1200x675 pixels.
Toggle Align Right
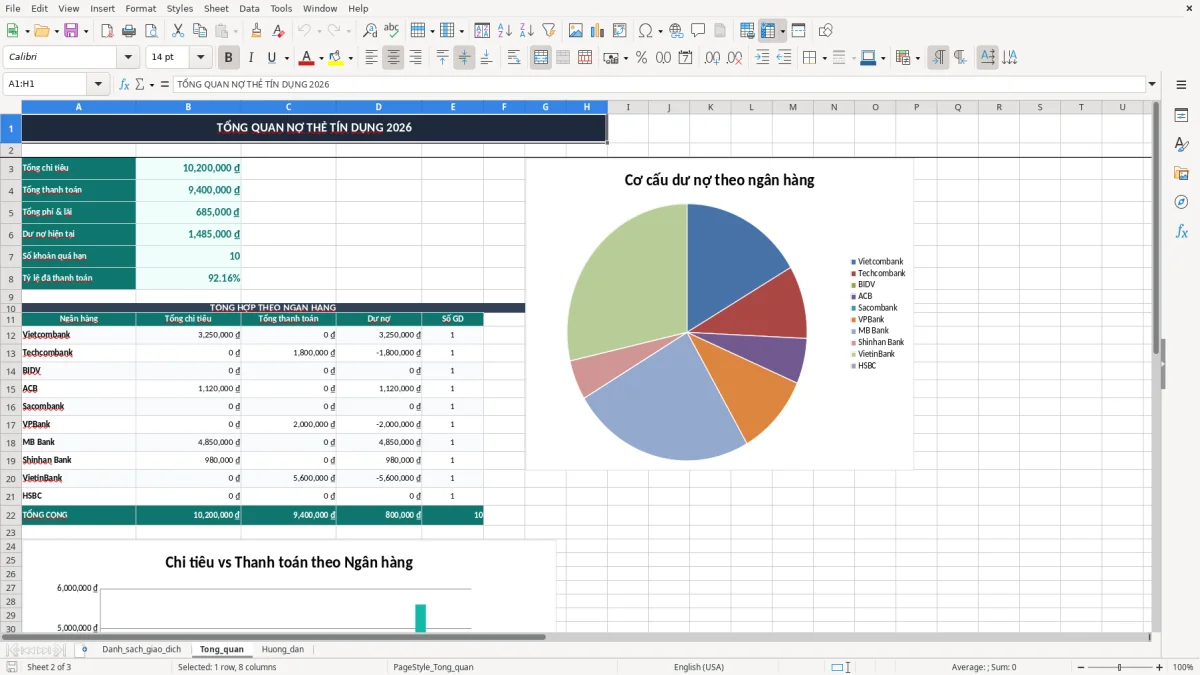tap(415, 58)
